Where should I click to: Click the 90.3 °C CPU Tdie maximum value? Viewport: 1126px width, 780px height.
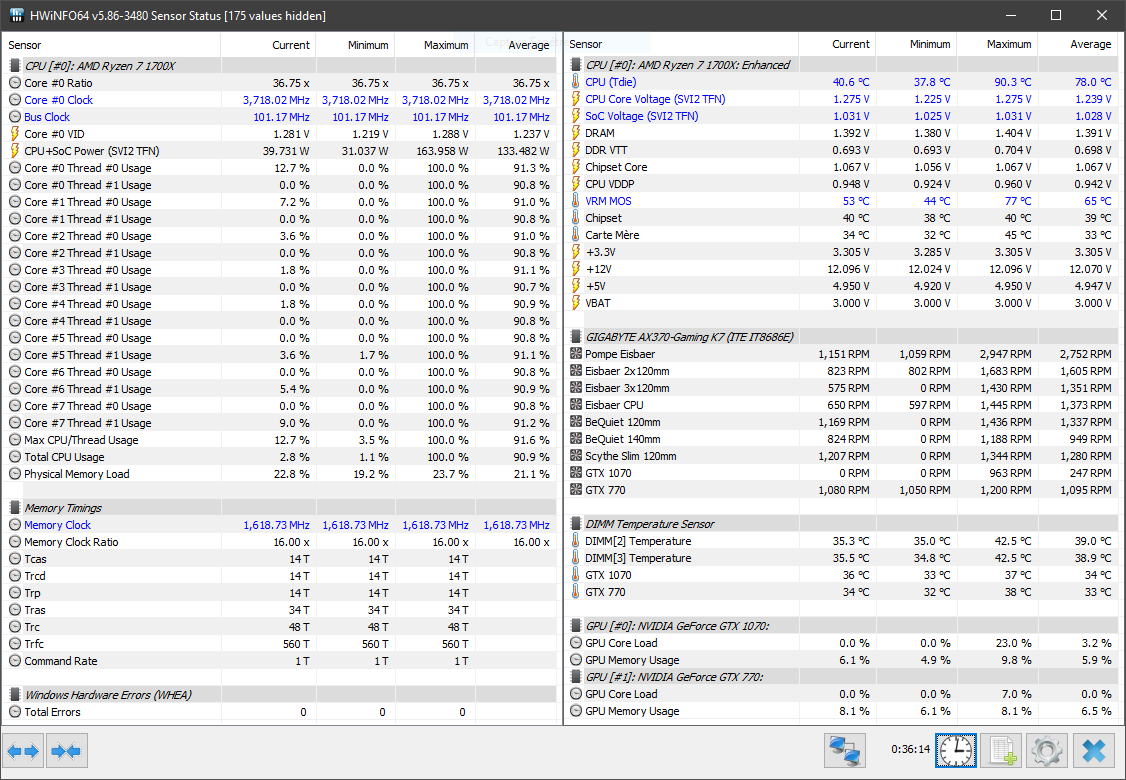[1013, 82]
